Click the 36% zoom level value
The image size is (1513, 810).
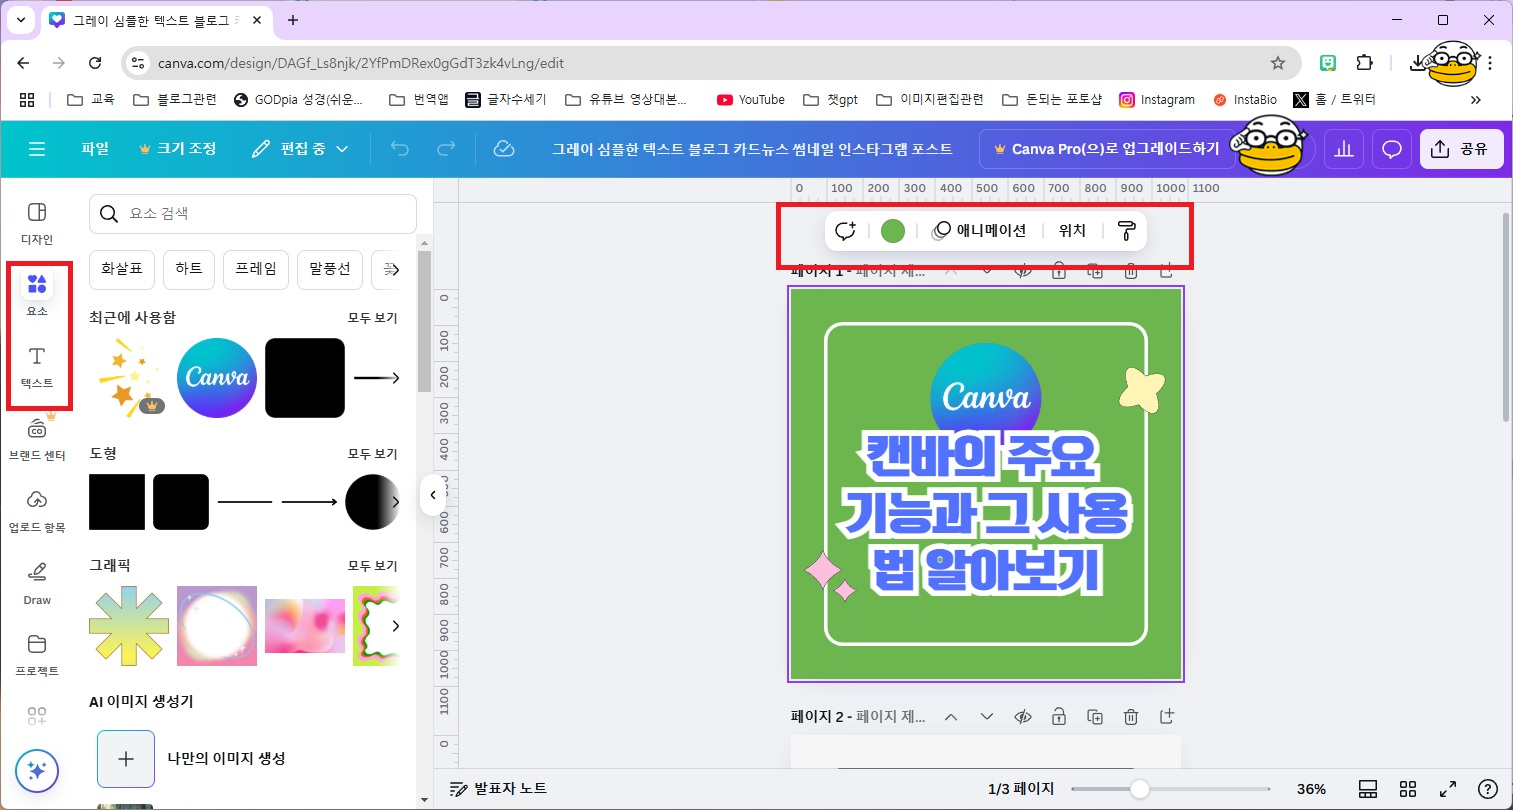pos(1311,789)
